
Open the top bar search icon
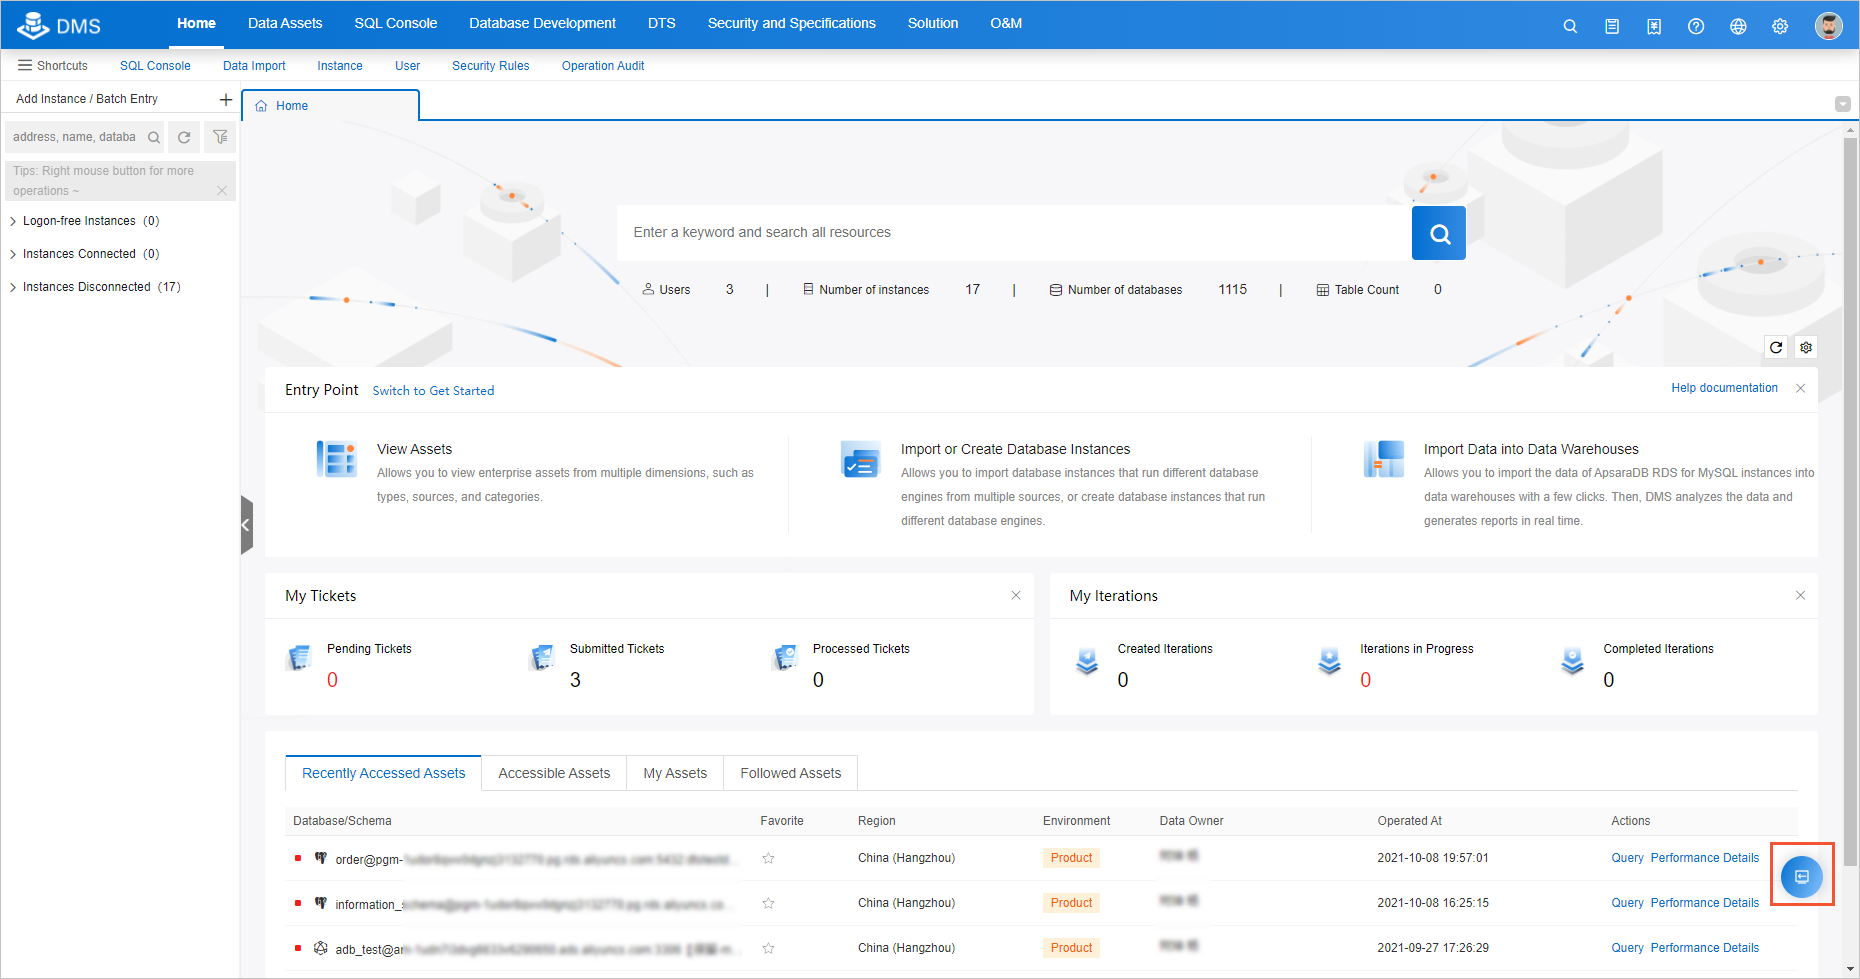(x=1570, y=26)
